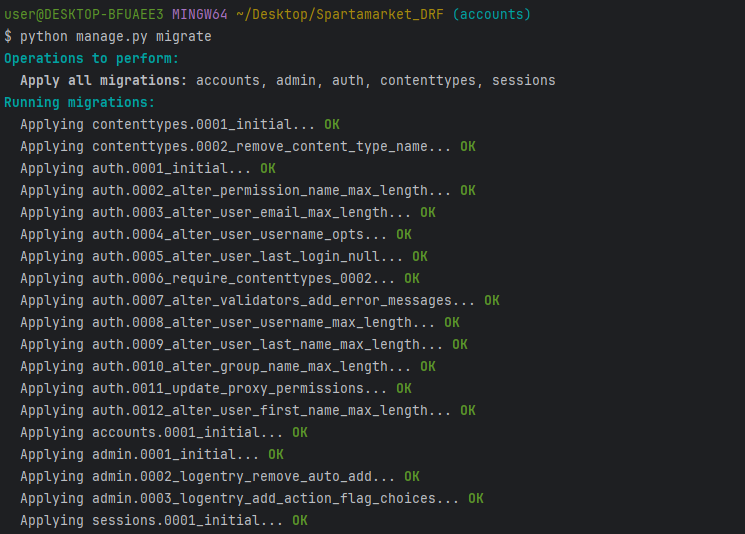The width and height of the screenshot is (745, 534).
Task: Click the auth.0011_update_proxy_permissions line
Action: [x=216, y=389]
